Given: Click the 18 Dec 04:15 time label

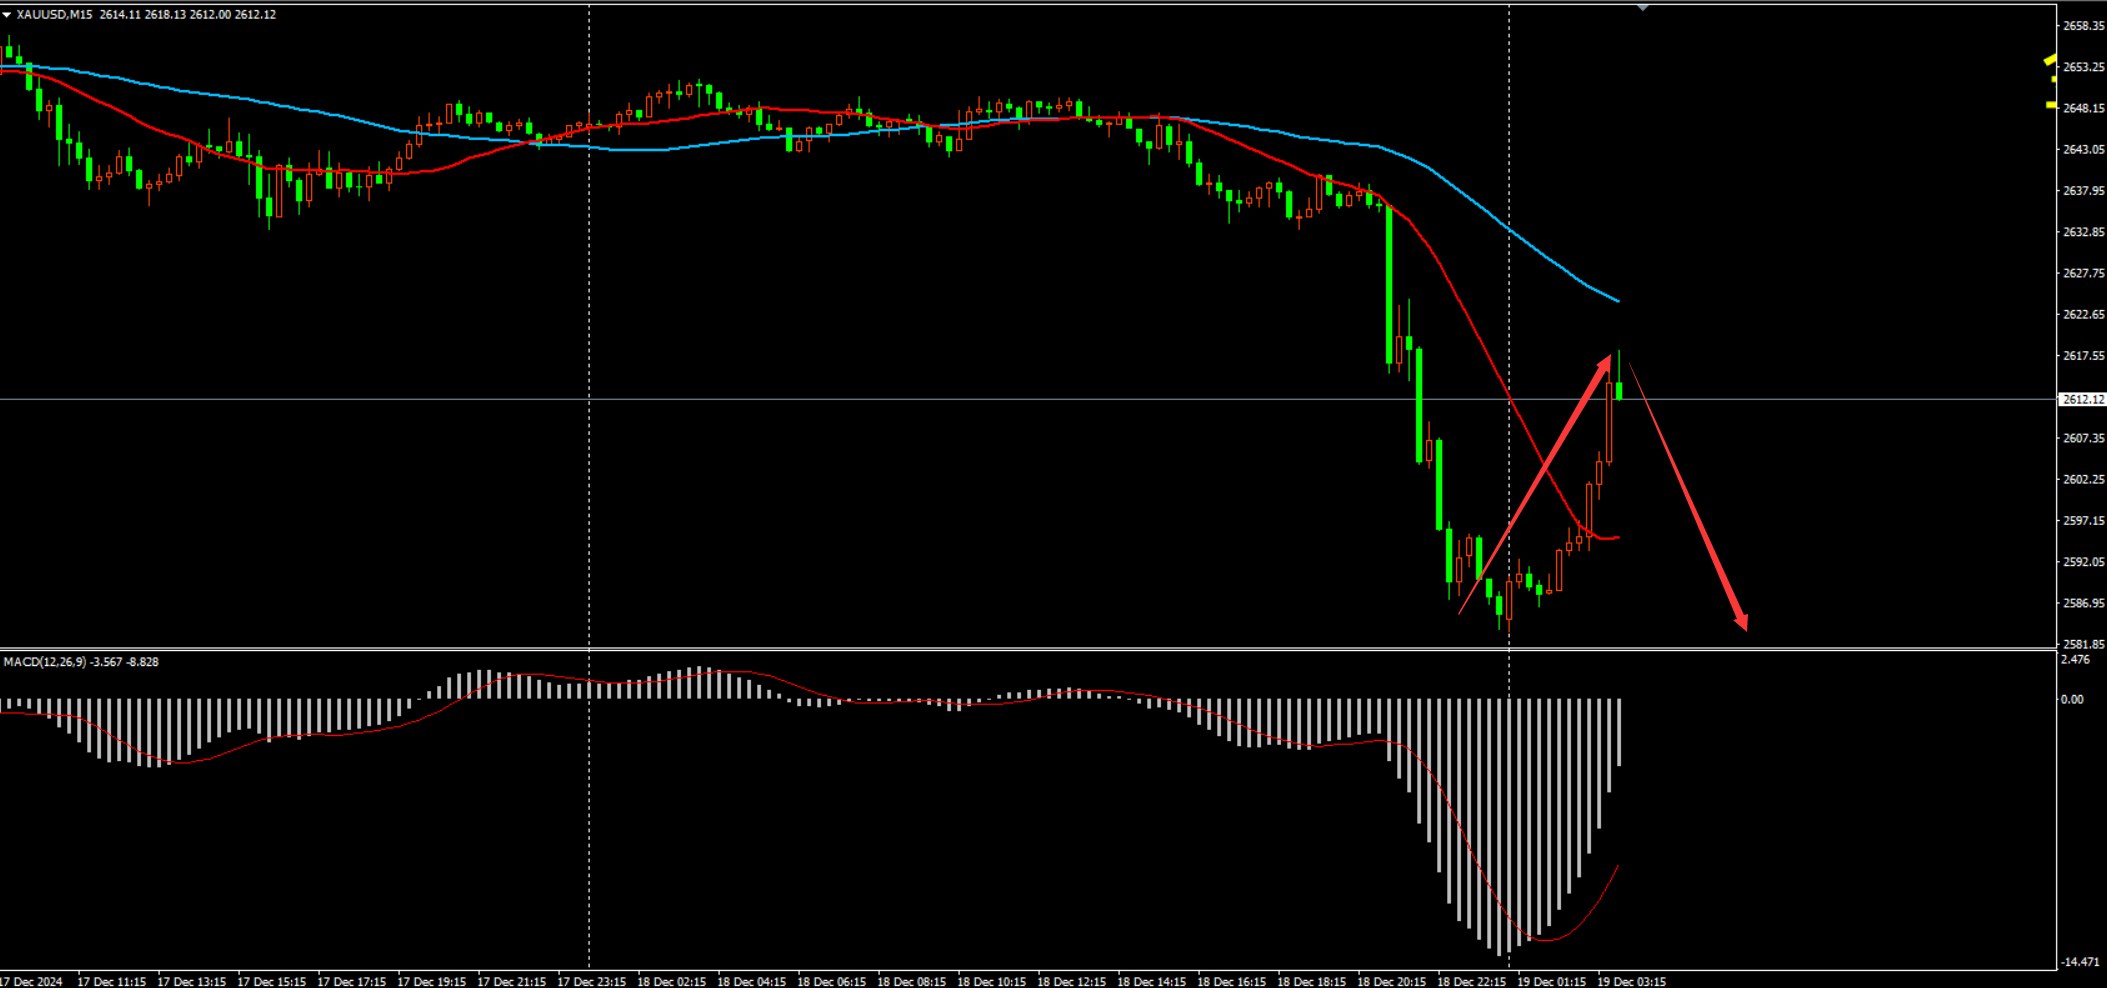Looking at the screenshot, I should click(751, 982).
